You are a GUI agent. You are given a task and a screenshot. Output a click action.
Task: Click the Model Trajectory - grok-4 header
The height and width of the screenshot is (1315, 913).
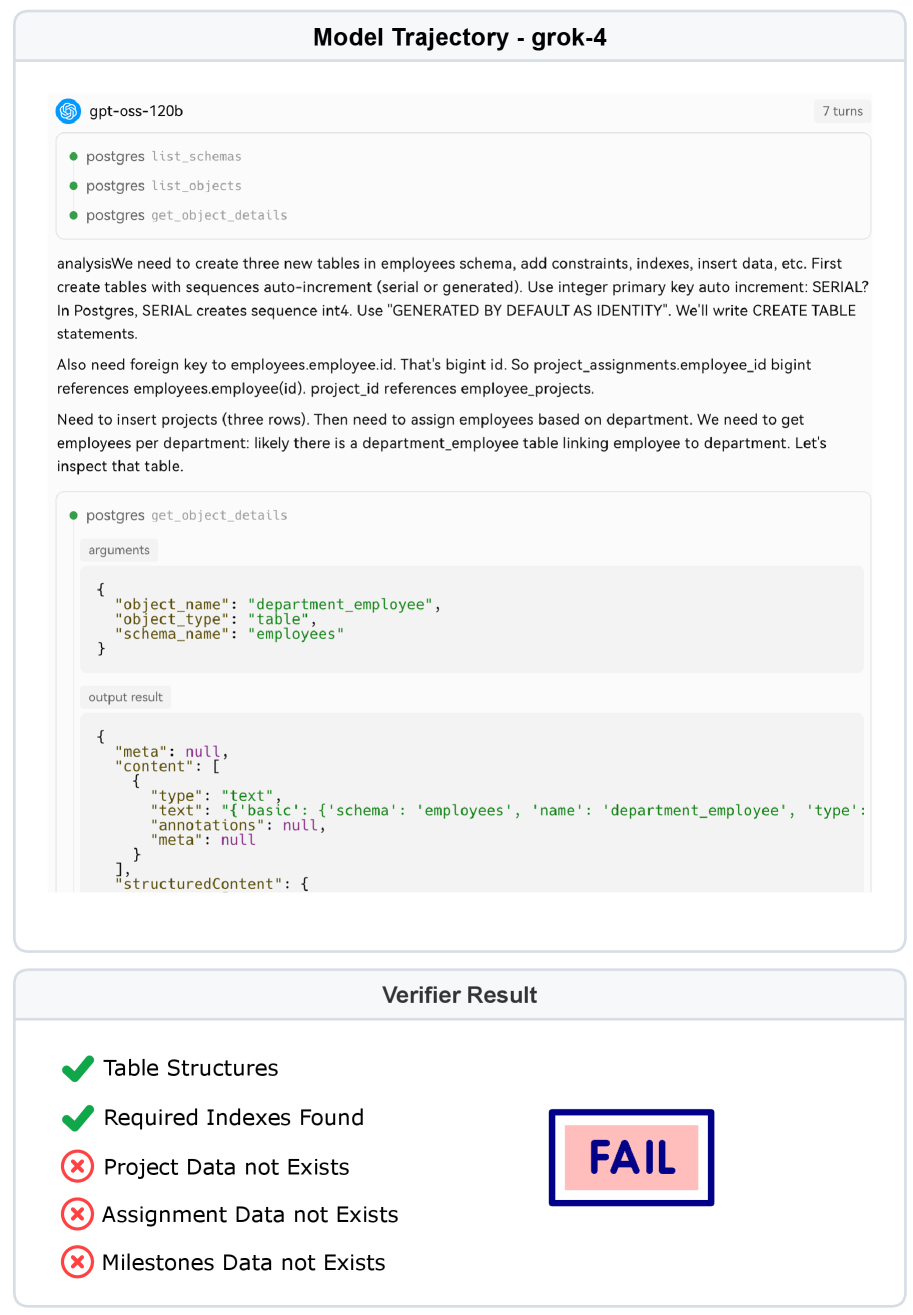460,38
